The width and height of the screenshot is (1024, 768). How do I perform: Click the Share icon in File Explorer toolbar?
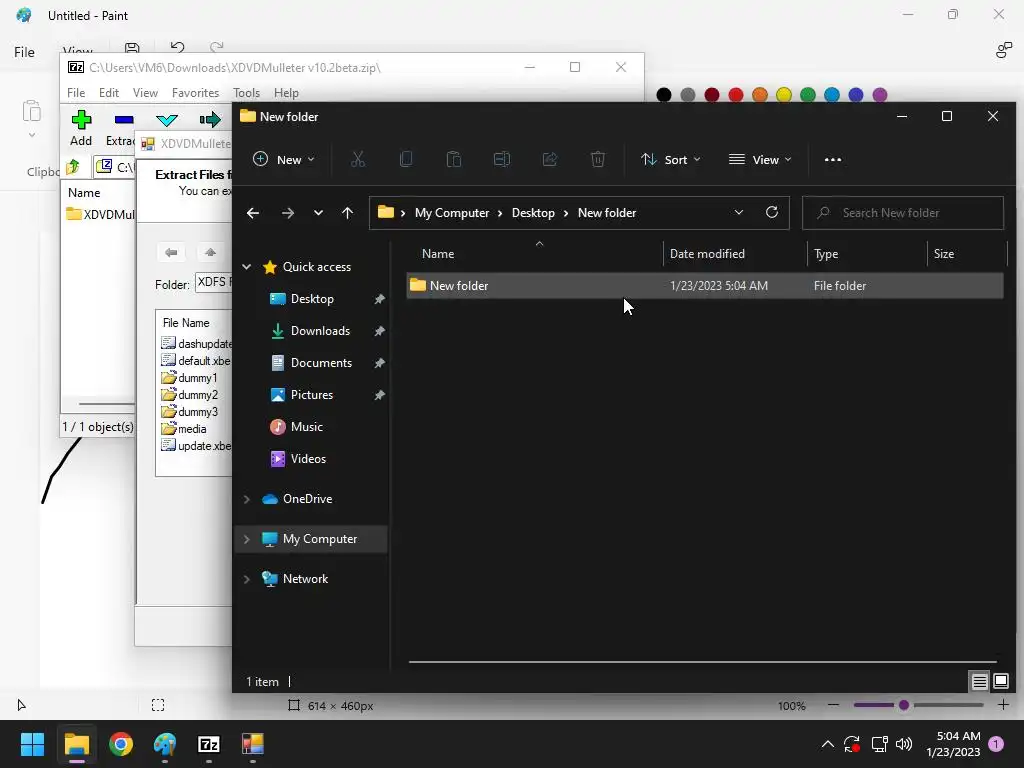click(550, 159)
